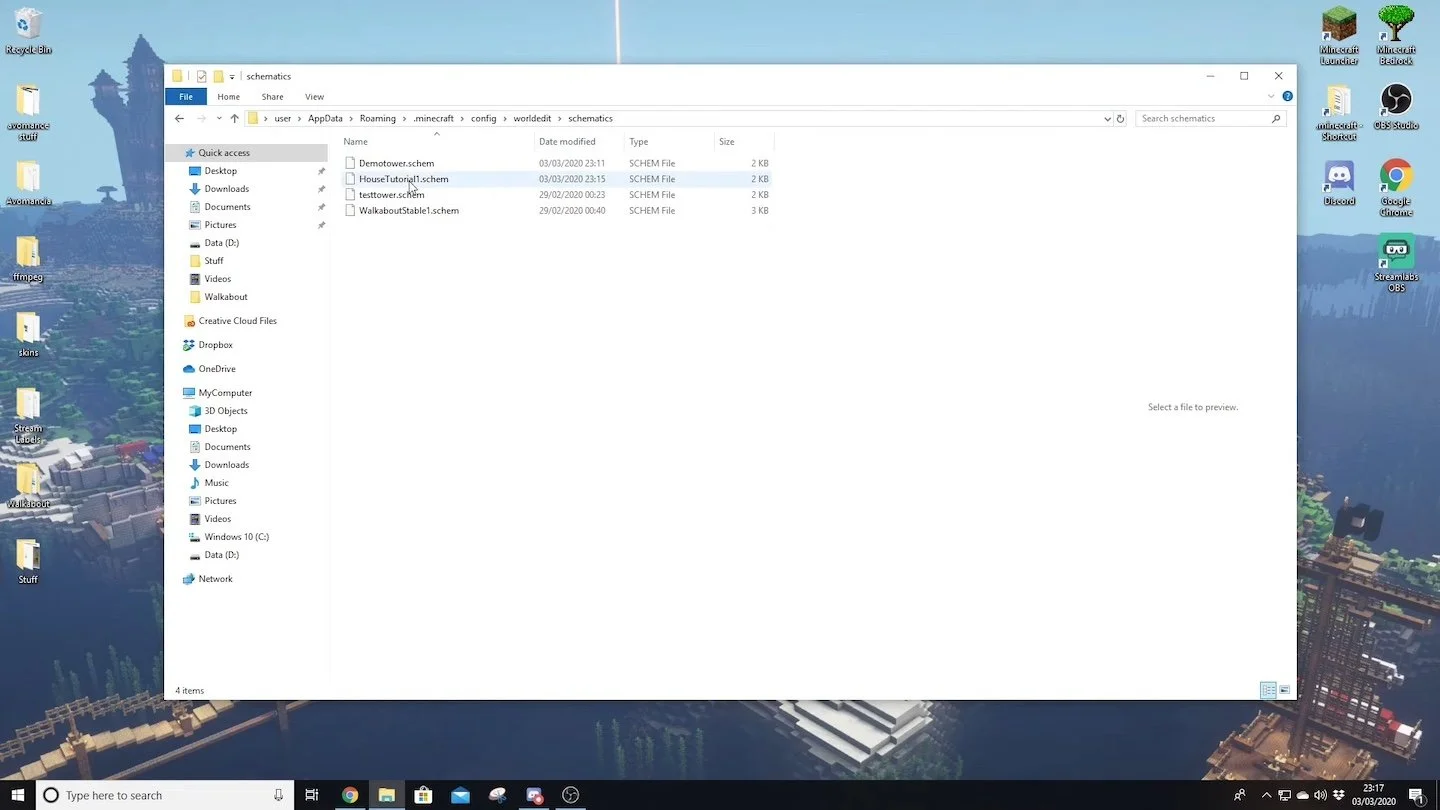Click into the Search schematics field
1440x810 pixels.
[1205, 118]
